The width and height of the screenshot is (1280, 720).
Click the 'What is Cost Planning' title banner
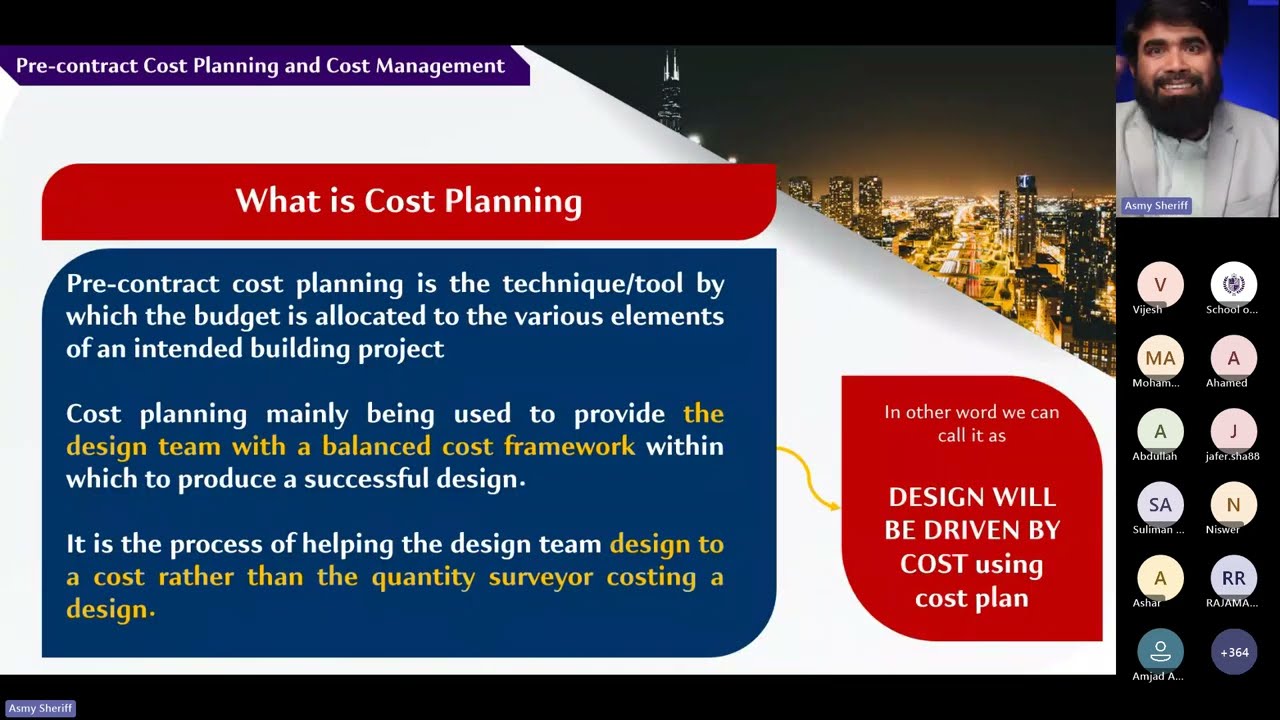408,201
